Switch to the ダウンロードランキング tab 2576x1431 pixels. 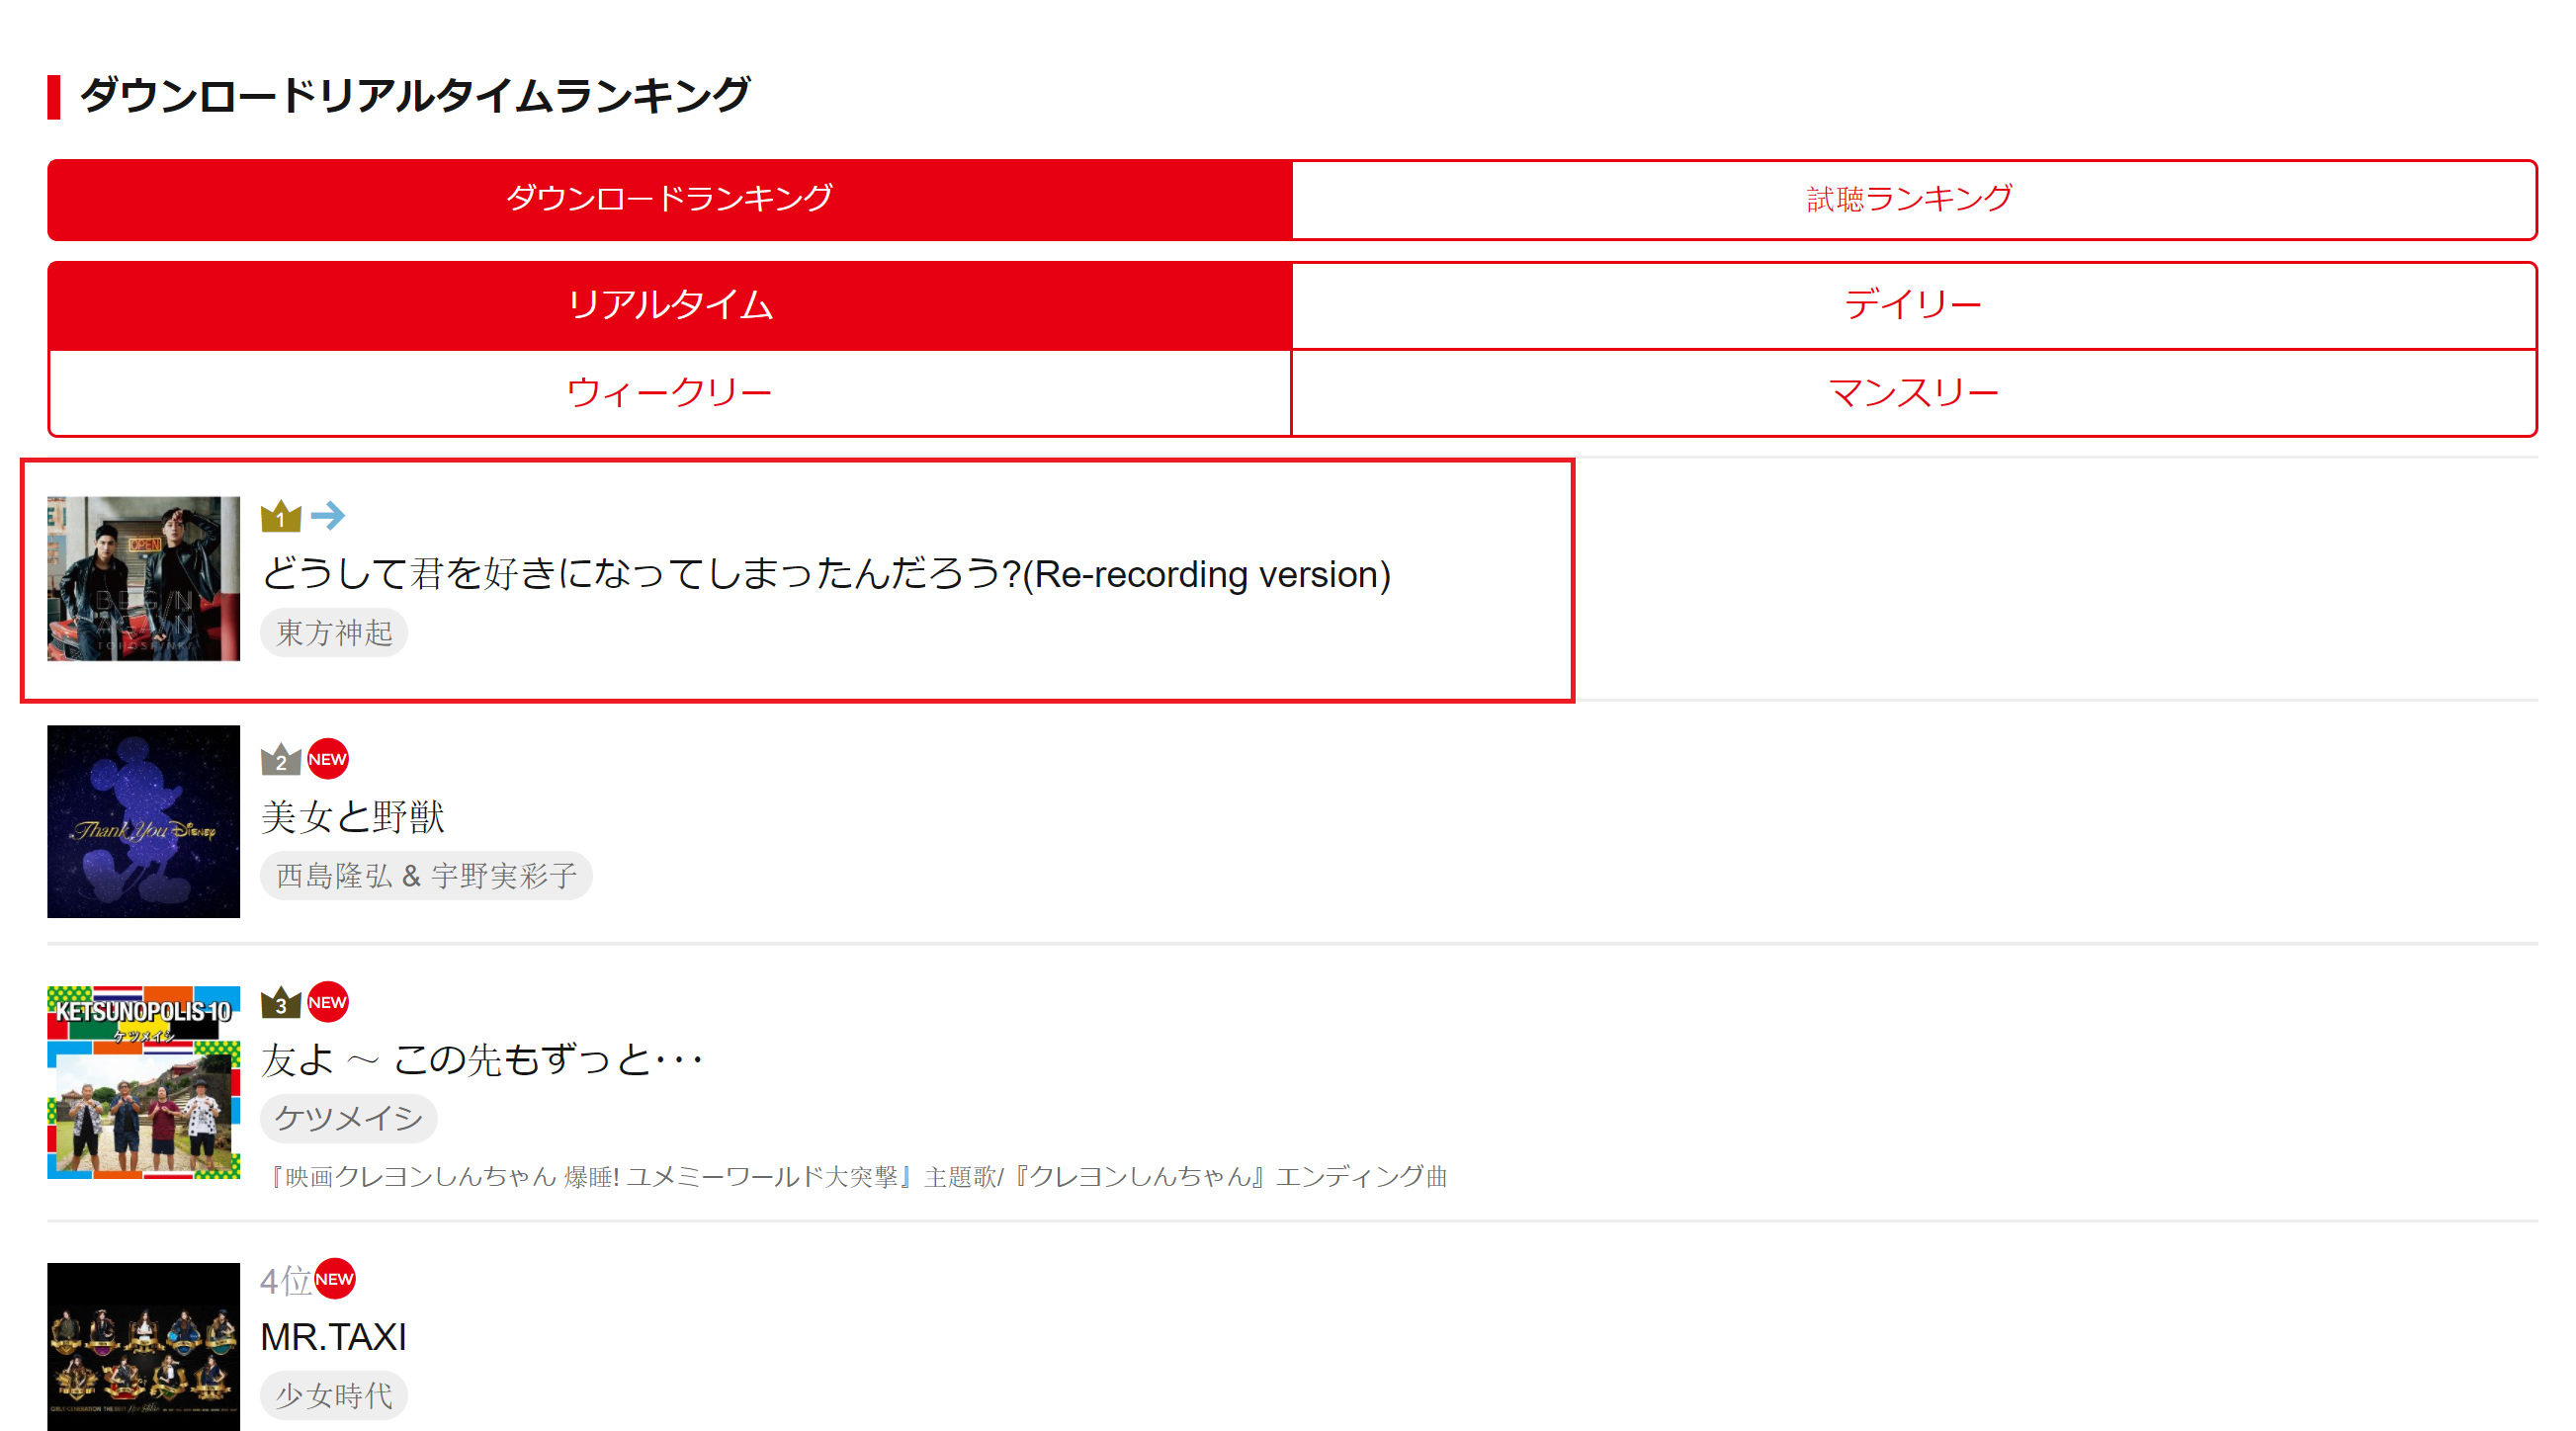tap(670, 199)
